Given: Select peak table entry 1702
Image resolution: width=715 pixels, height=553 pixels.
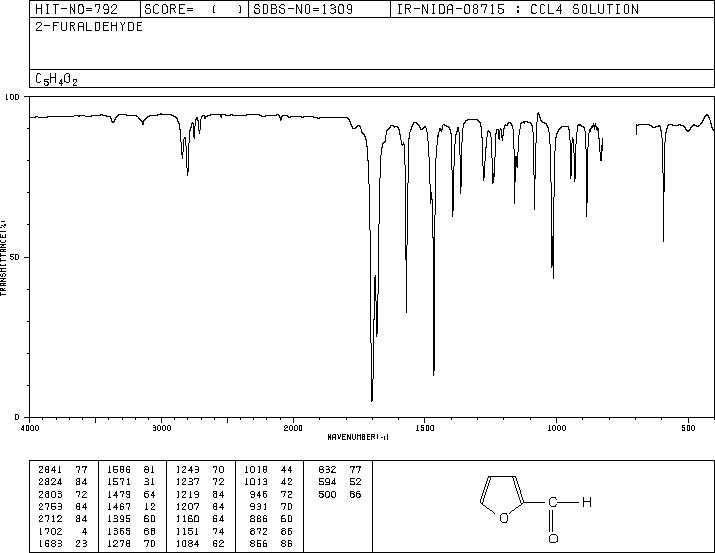Looking at the screenshot, I should click(x=51, y=531).
